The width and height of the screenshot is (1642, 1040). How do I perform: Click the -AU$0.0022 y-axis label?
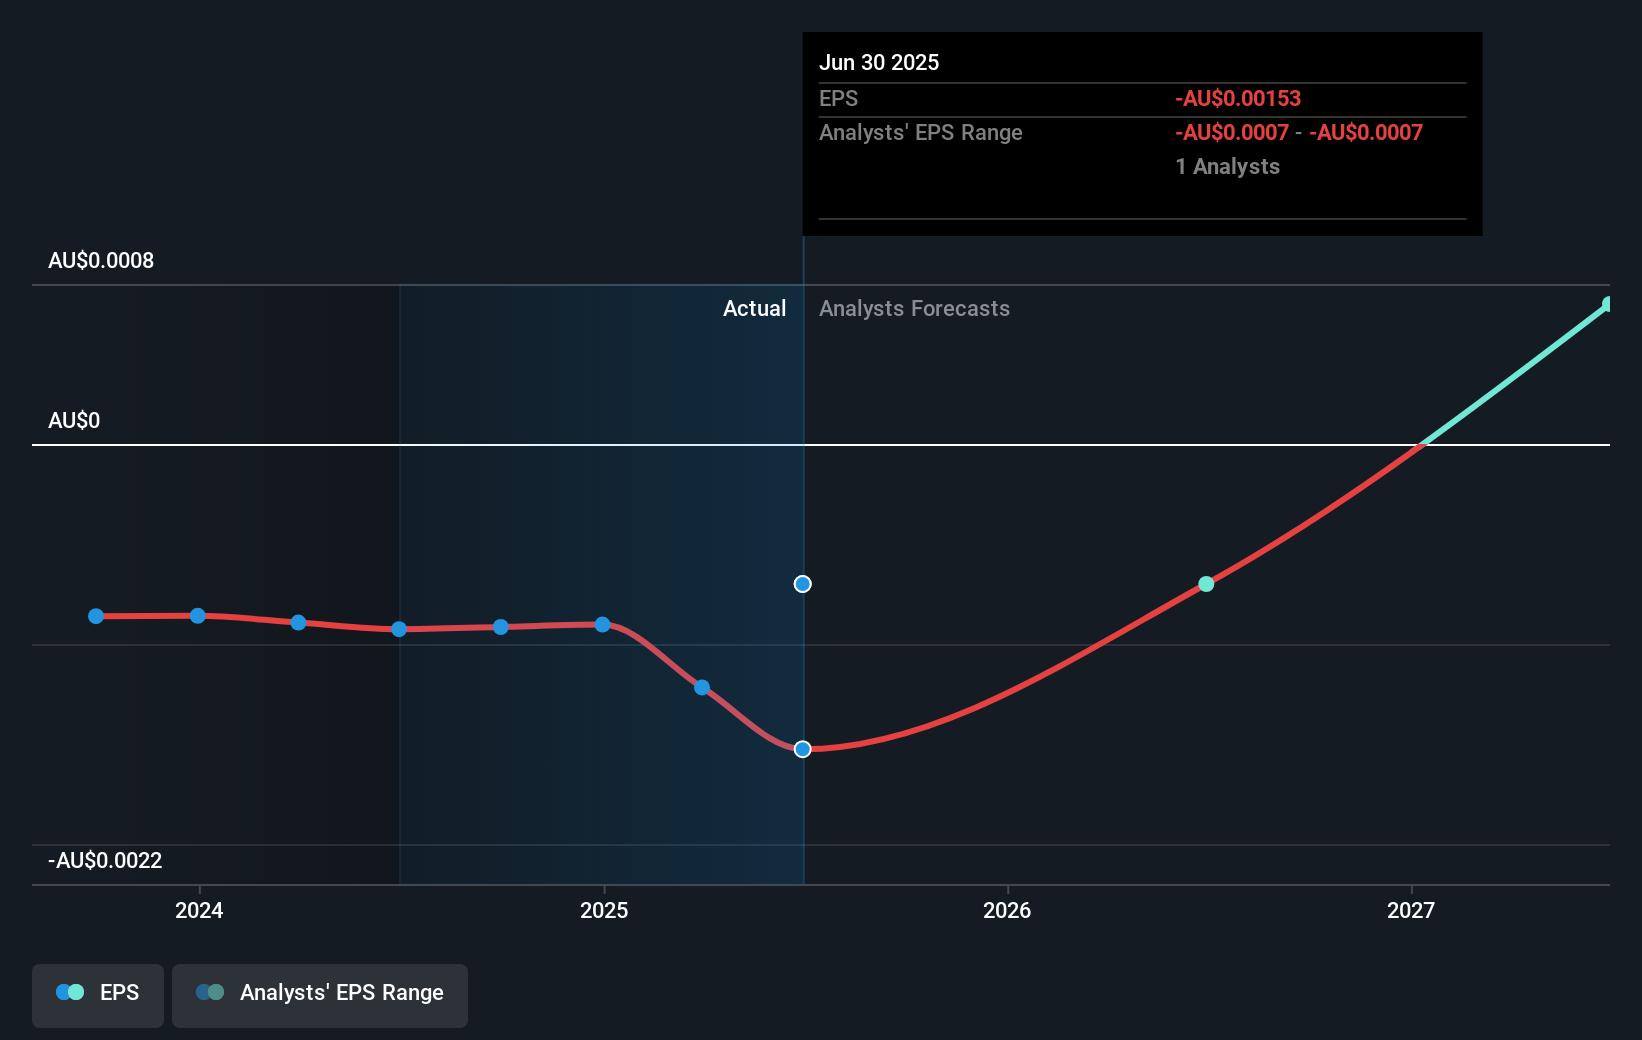(105, 861)
